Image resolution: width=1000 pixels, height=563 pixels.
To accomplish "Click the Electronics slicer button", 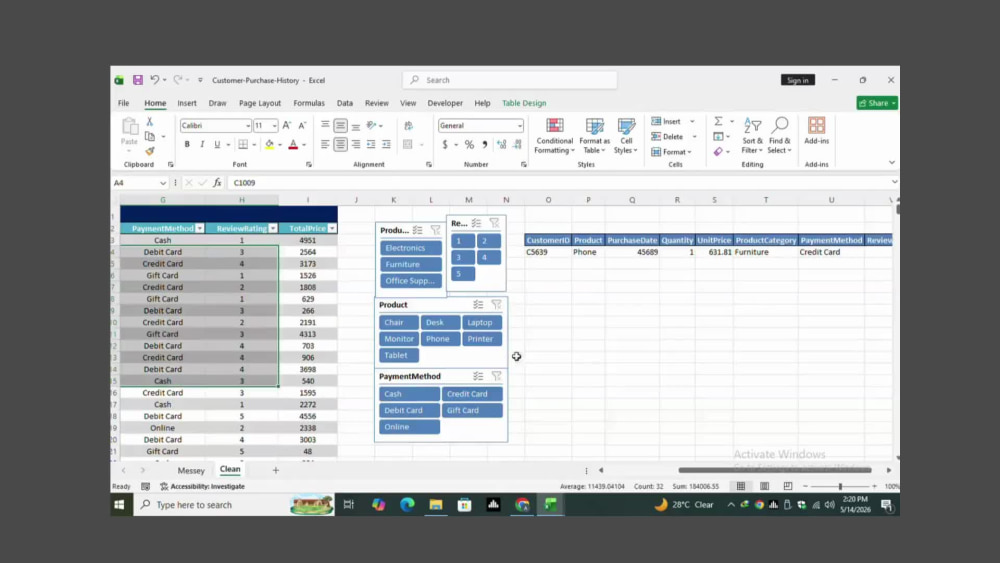I will coord(411,248).
